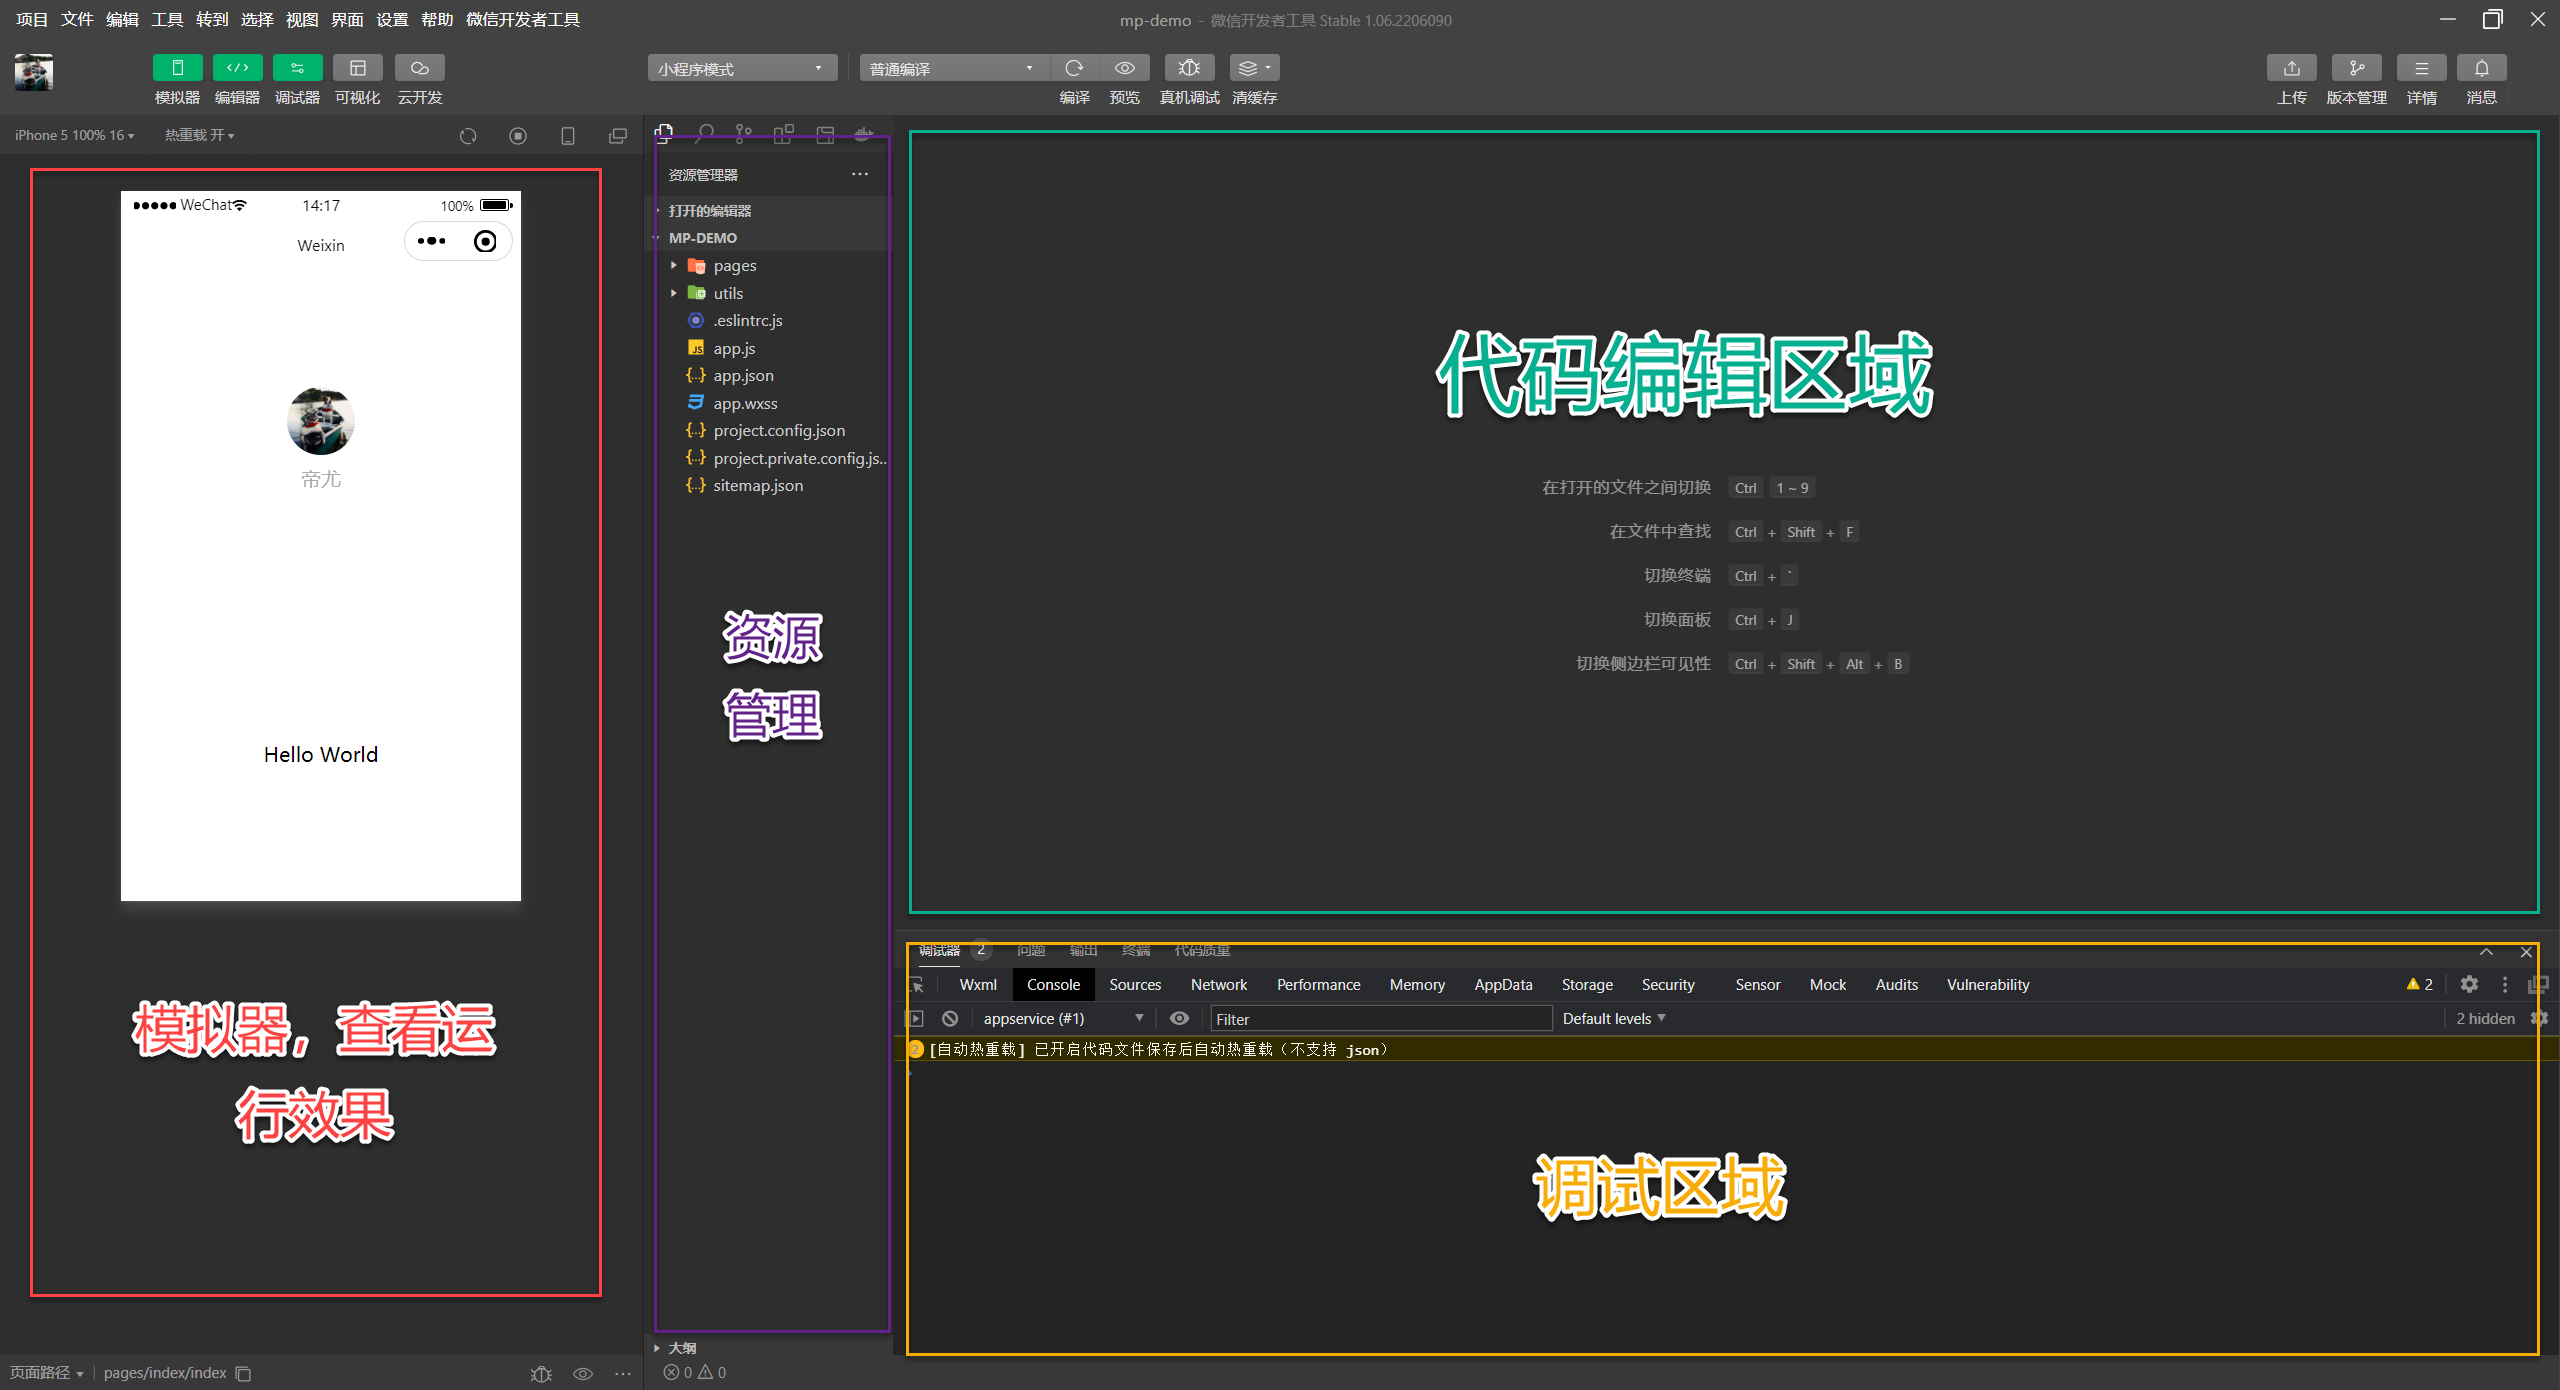The width and height of the screenshot is (2560, 1390).
Task: Toggle the debugger (调试器) panel button
Action: coord(297,68)
